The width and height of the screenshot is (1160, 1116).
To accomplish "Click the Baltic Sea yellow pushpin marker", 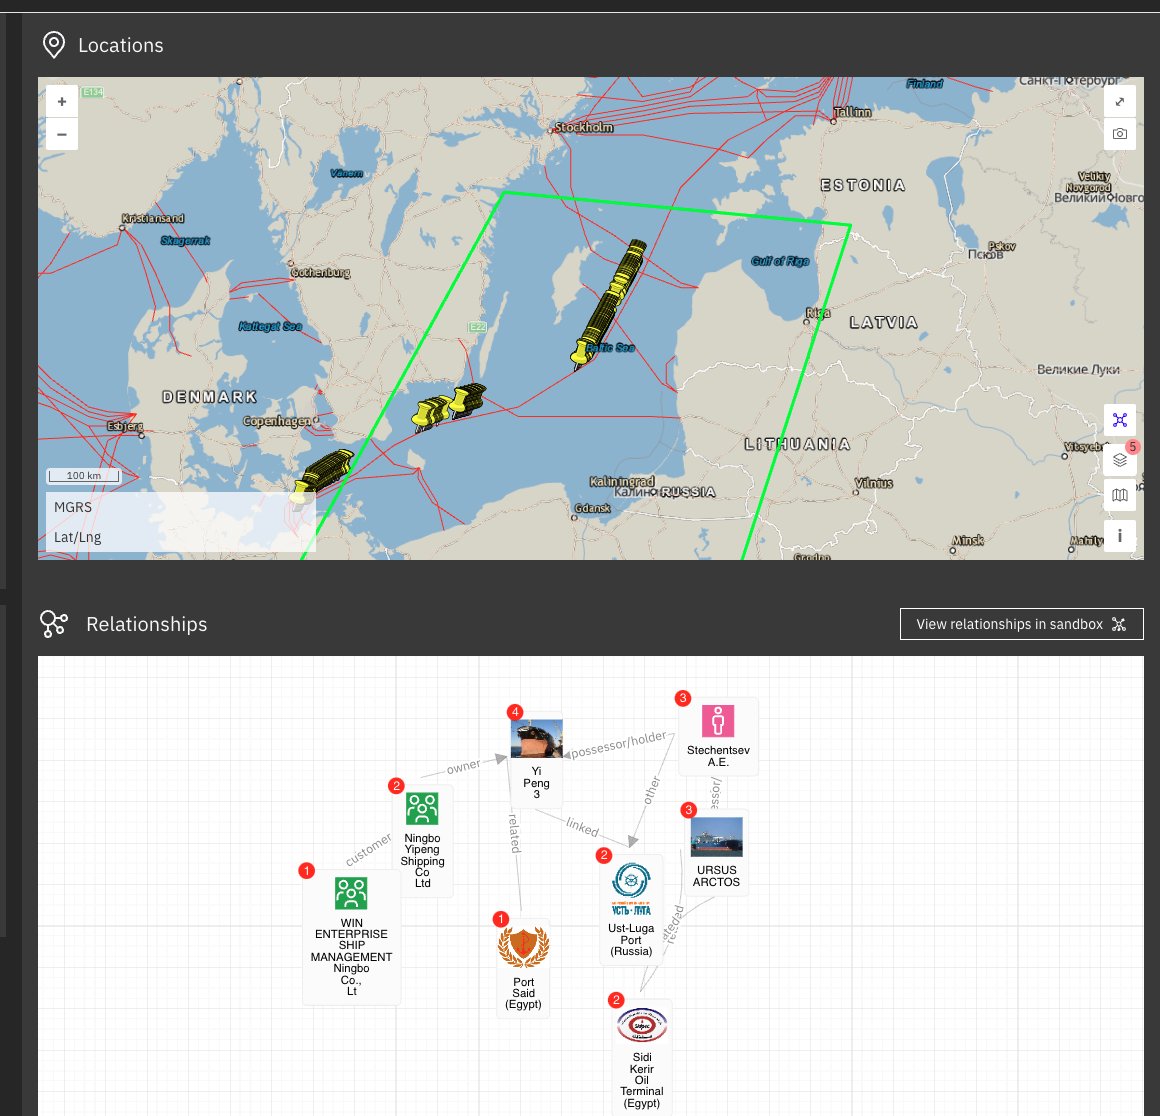I will [579, 353].
